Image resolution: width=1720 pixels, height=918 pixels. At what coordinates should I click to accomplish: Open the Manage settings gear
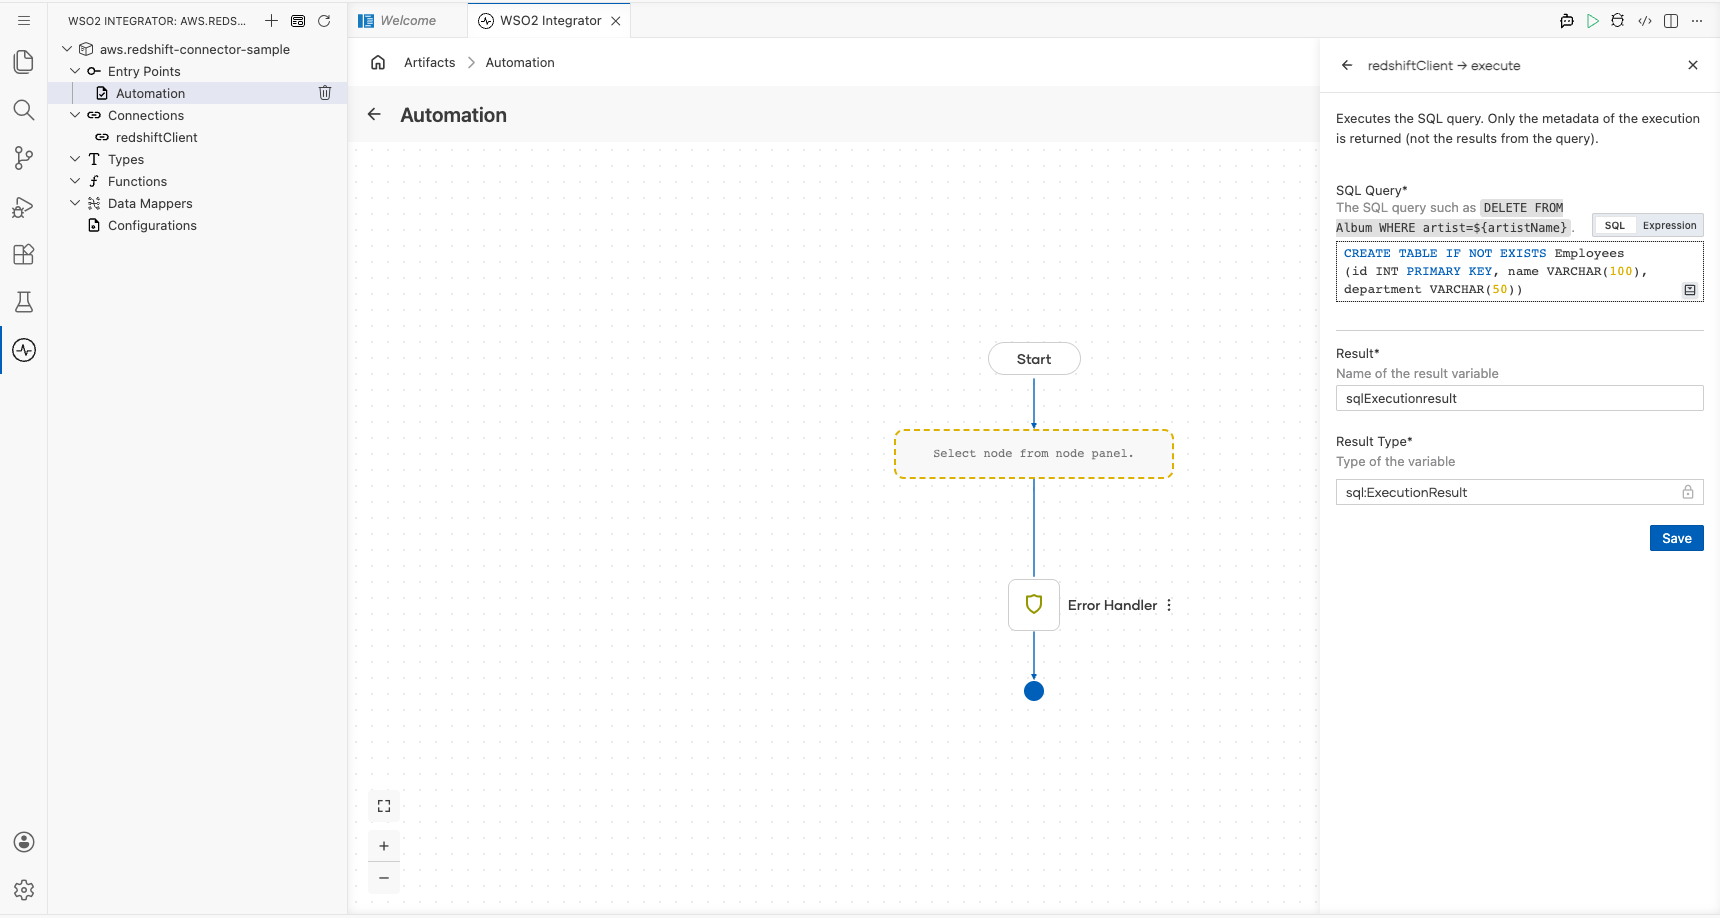24,890
